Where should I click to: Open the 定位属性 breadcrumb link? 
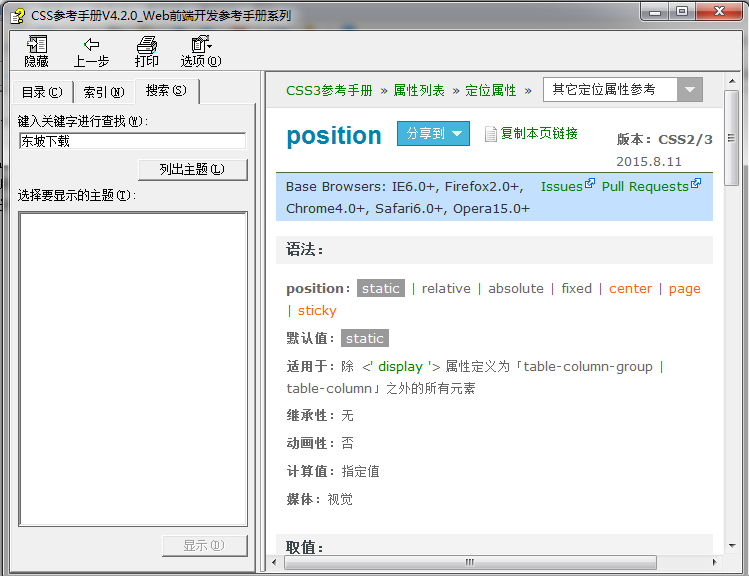coord(491,90)
